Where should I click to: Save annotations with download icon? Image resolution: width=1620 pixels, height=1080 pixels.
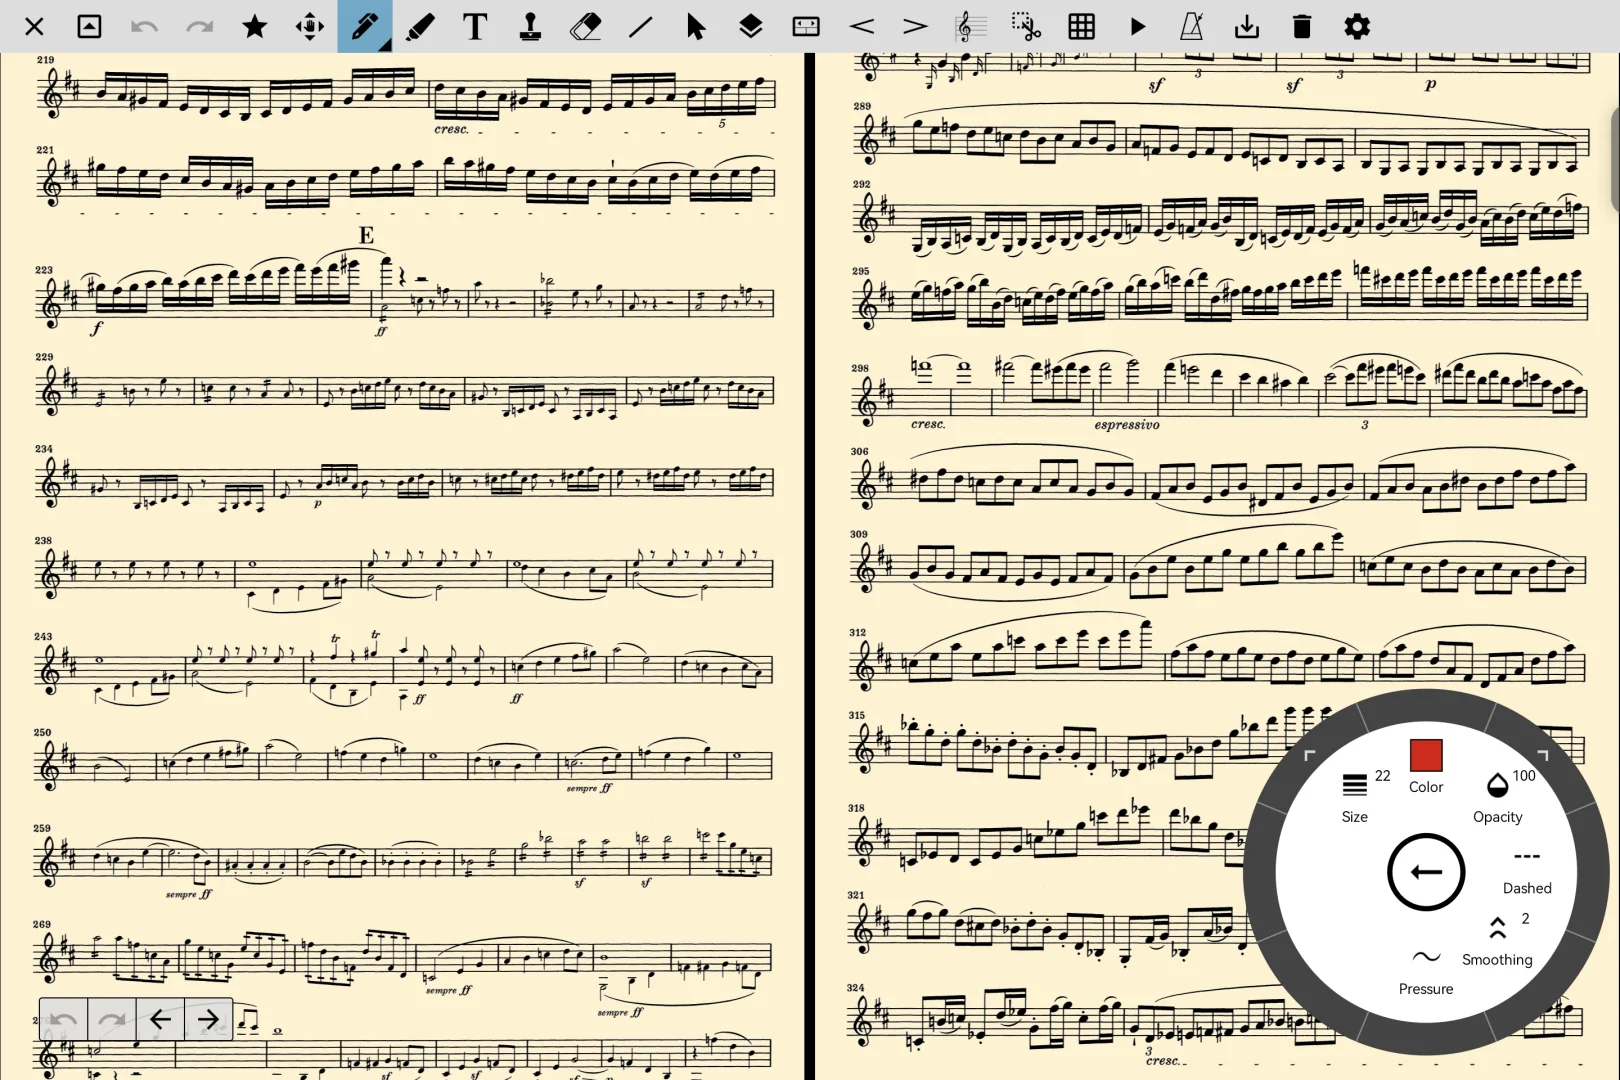(1247, 27)
